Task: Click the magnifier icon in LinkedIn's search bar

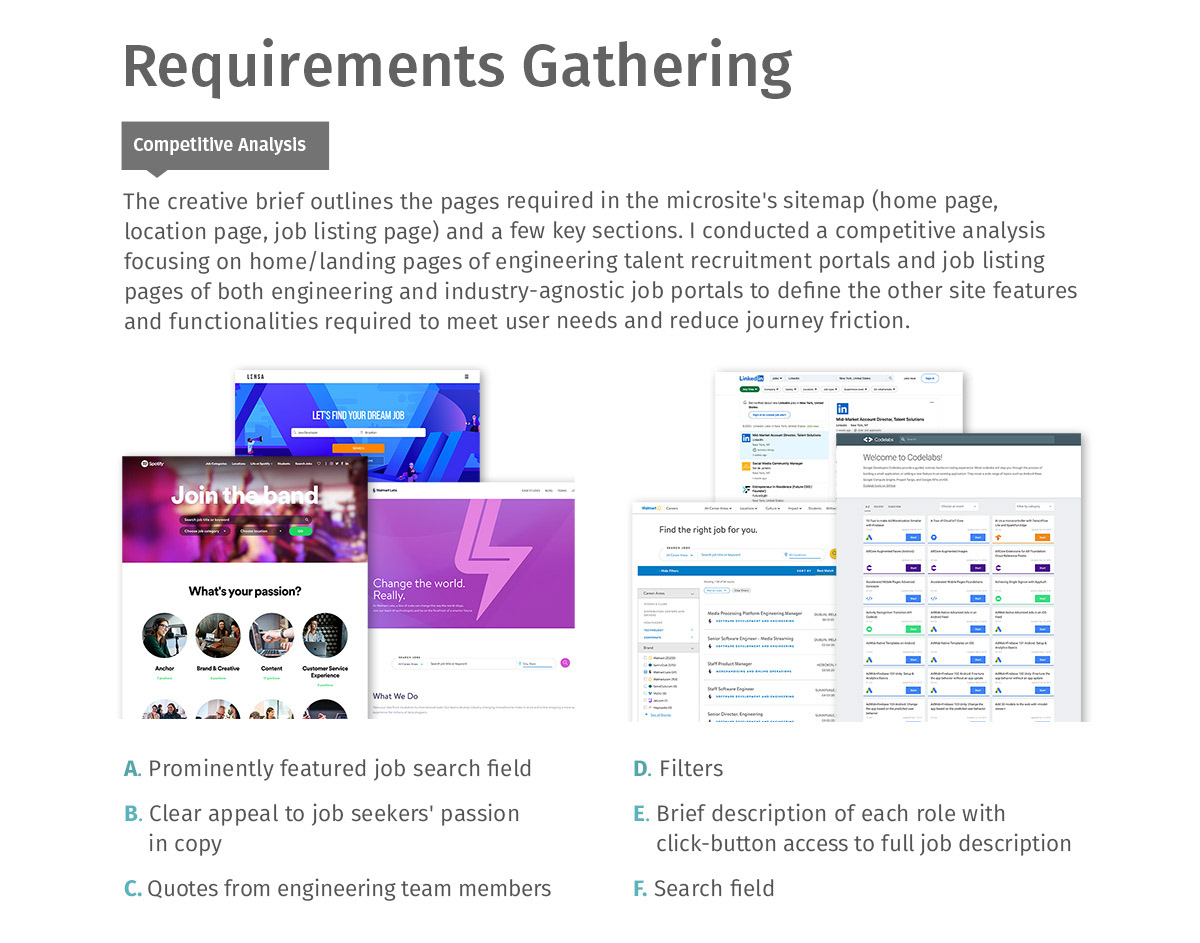Action: [x=890, y=378]
